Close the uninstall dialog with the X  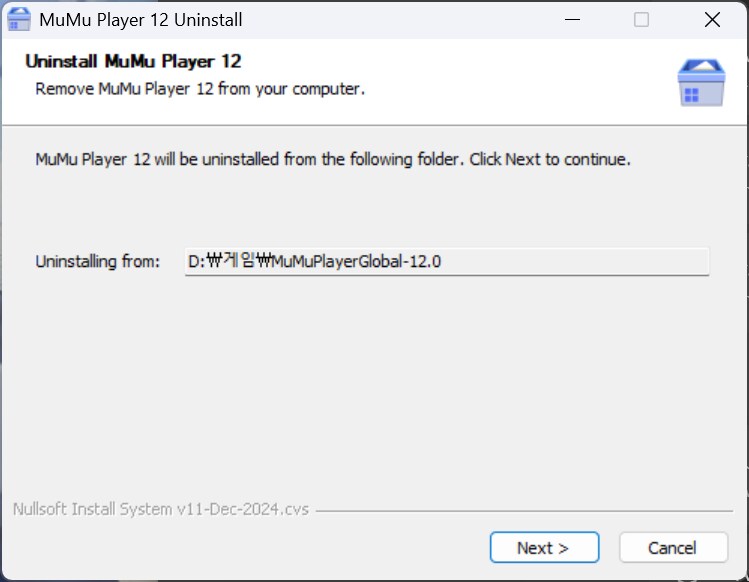[712, 20]
